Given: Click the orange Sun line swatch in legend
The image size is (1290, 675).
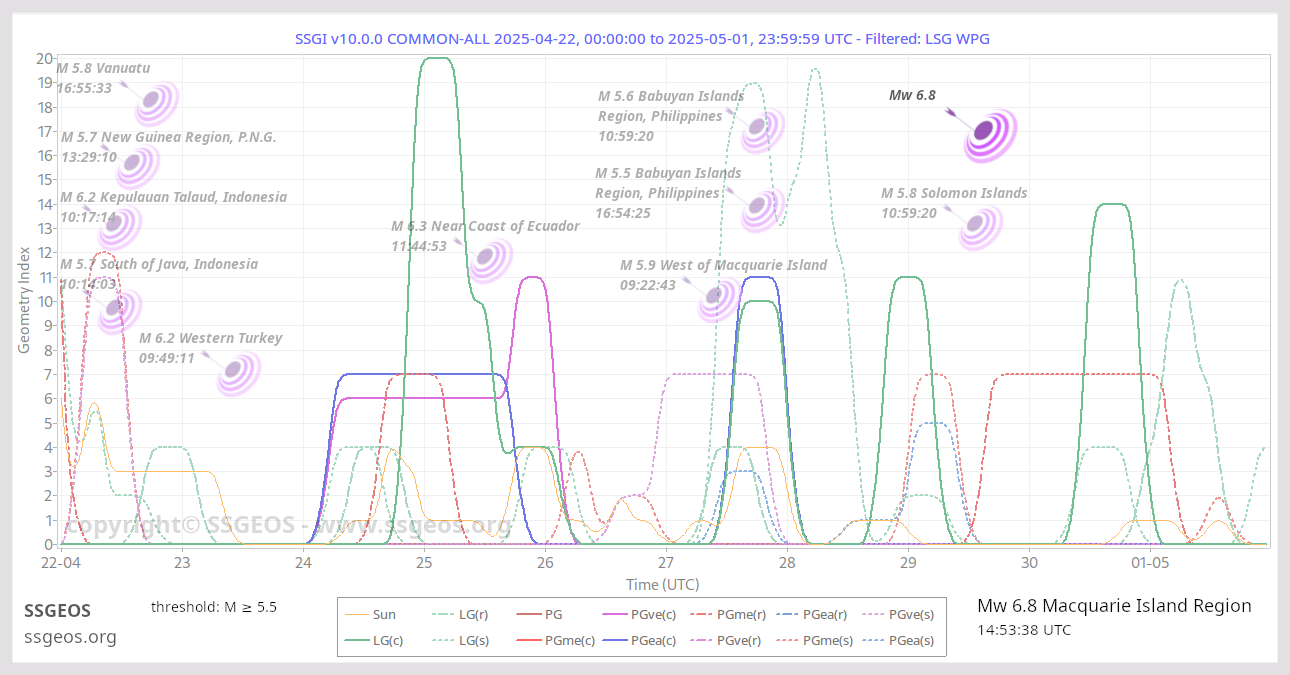Looking at the screenshot, I should [x=355, y=614].
